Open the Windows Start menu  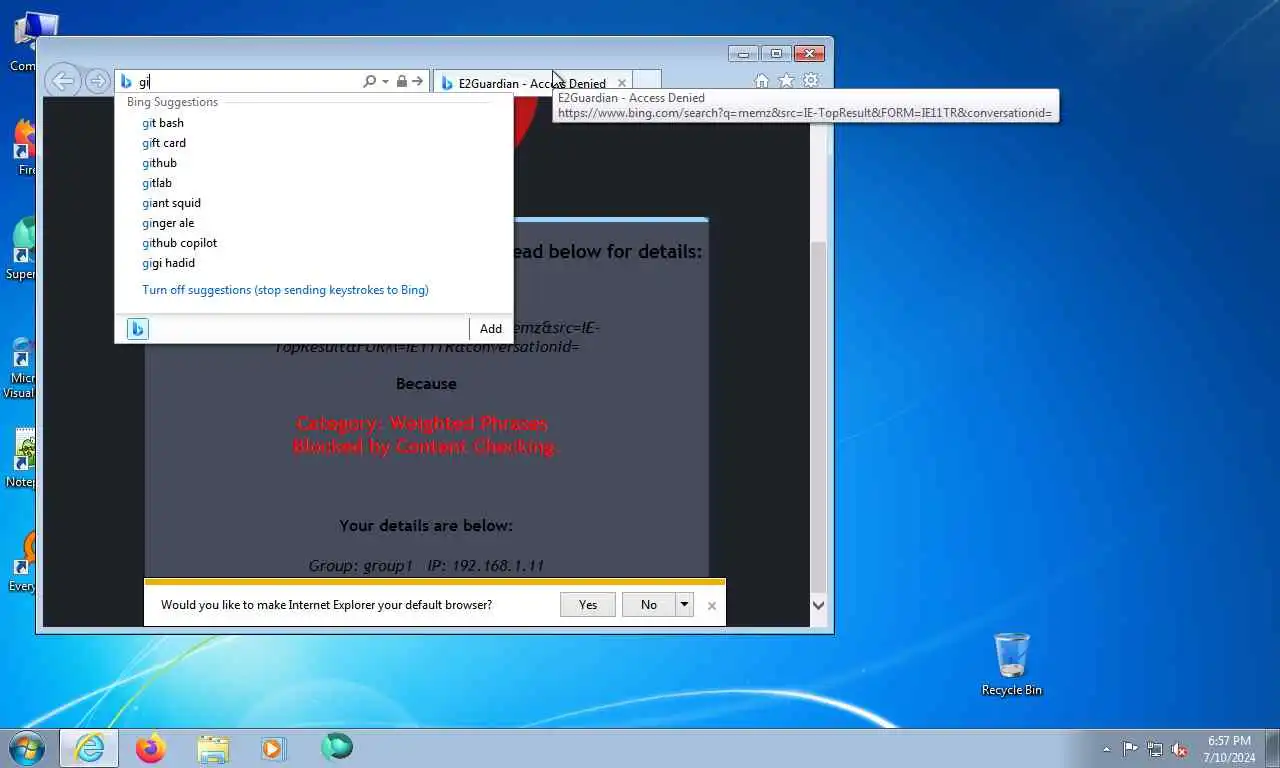(x=26, y=747)
